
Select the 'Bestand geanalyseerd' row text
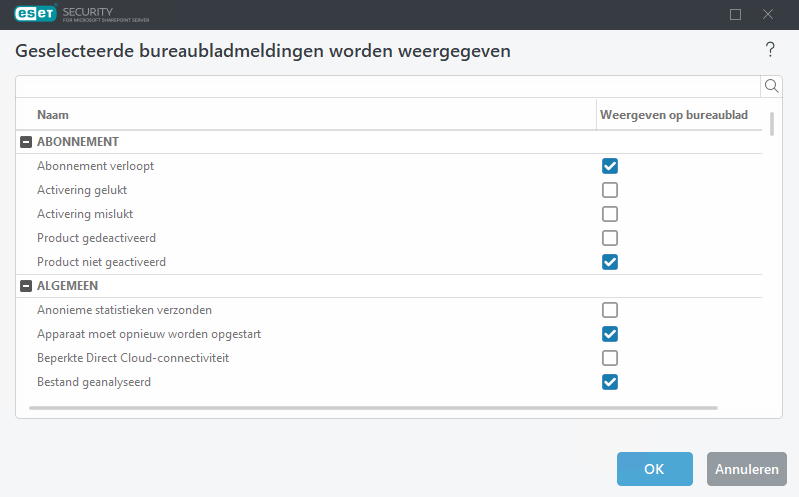pyautogui.click(x=94, y=382)
